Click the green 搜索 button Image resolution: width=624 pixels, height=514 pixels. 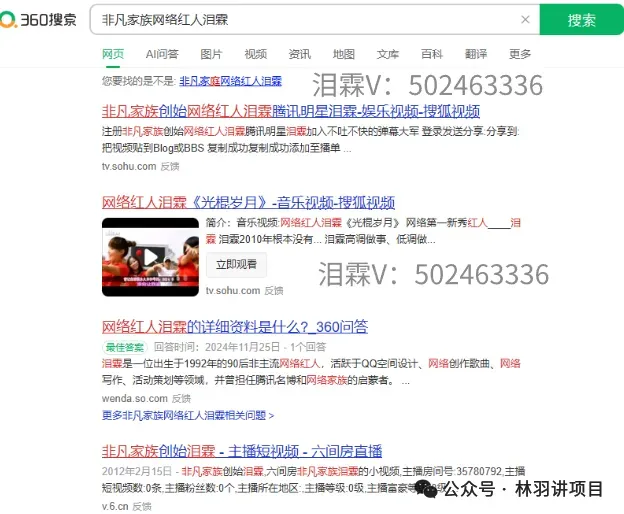(581, 19)
